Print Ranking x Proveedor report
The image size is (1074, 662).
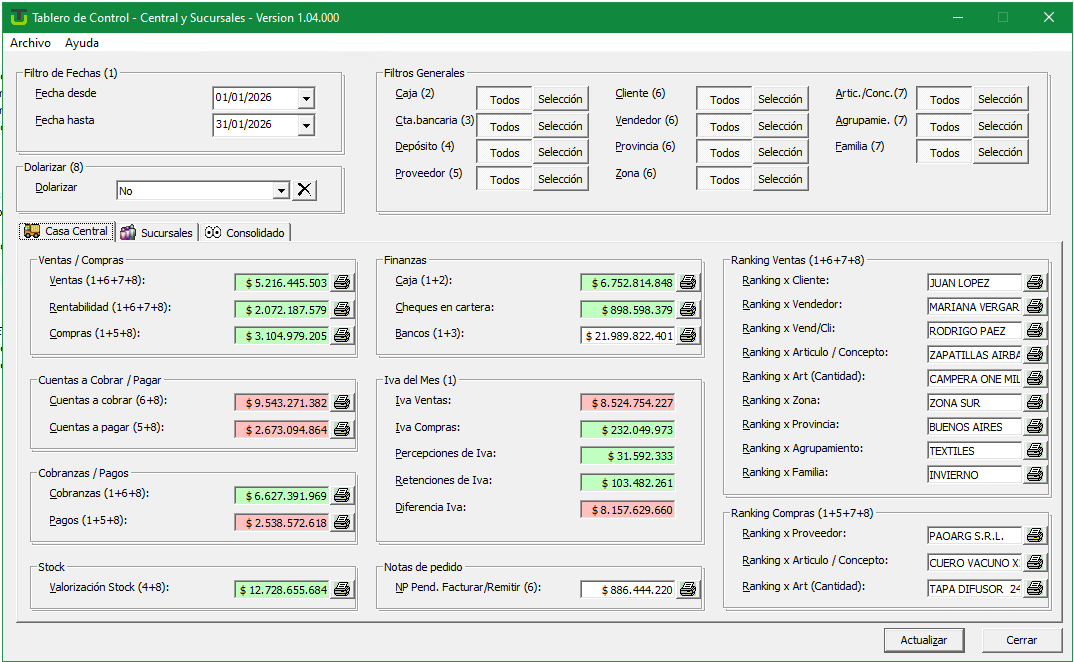(x=1035, y=536)
